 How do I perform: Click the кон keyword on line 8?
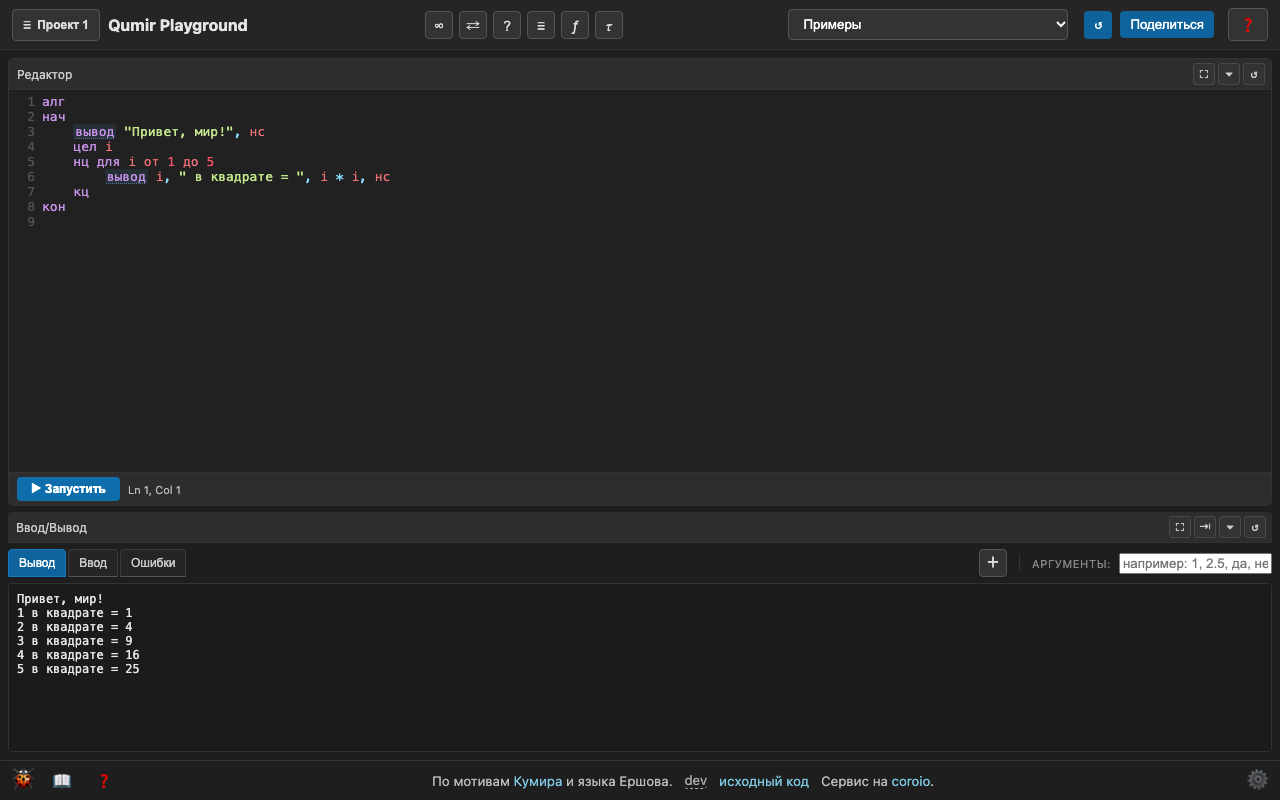coord(54,207)
